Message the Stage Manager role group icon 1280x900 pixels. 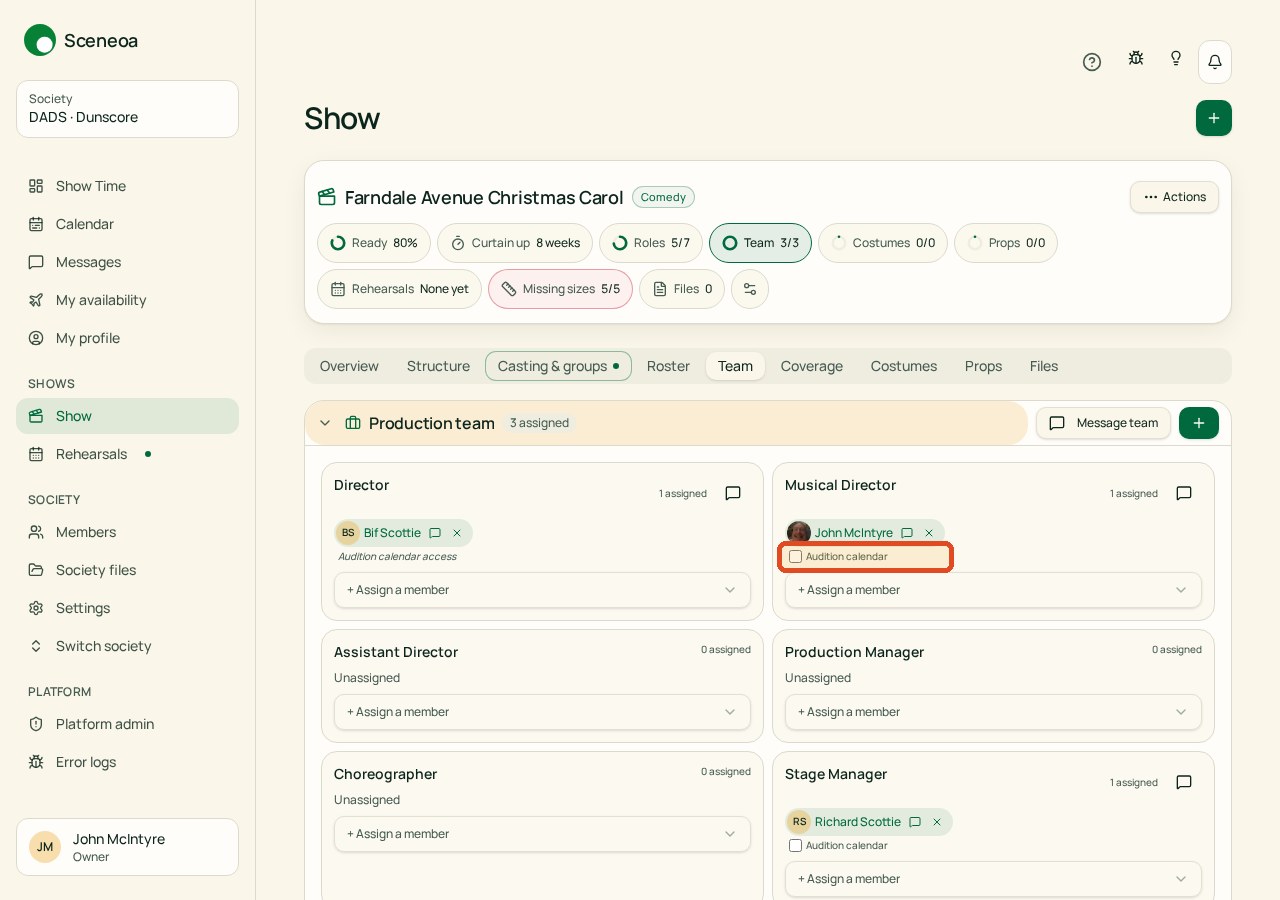[1184, 782]
